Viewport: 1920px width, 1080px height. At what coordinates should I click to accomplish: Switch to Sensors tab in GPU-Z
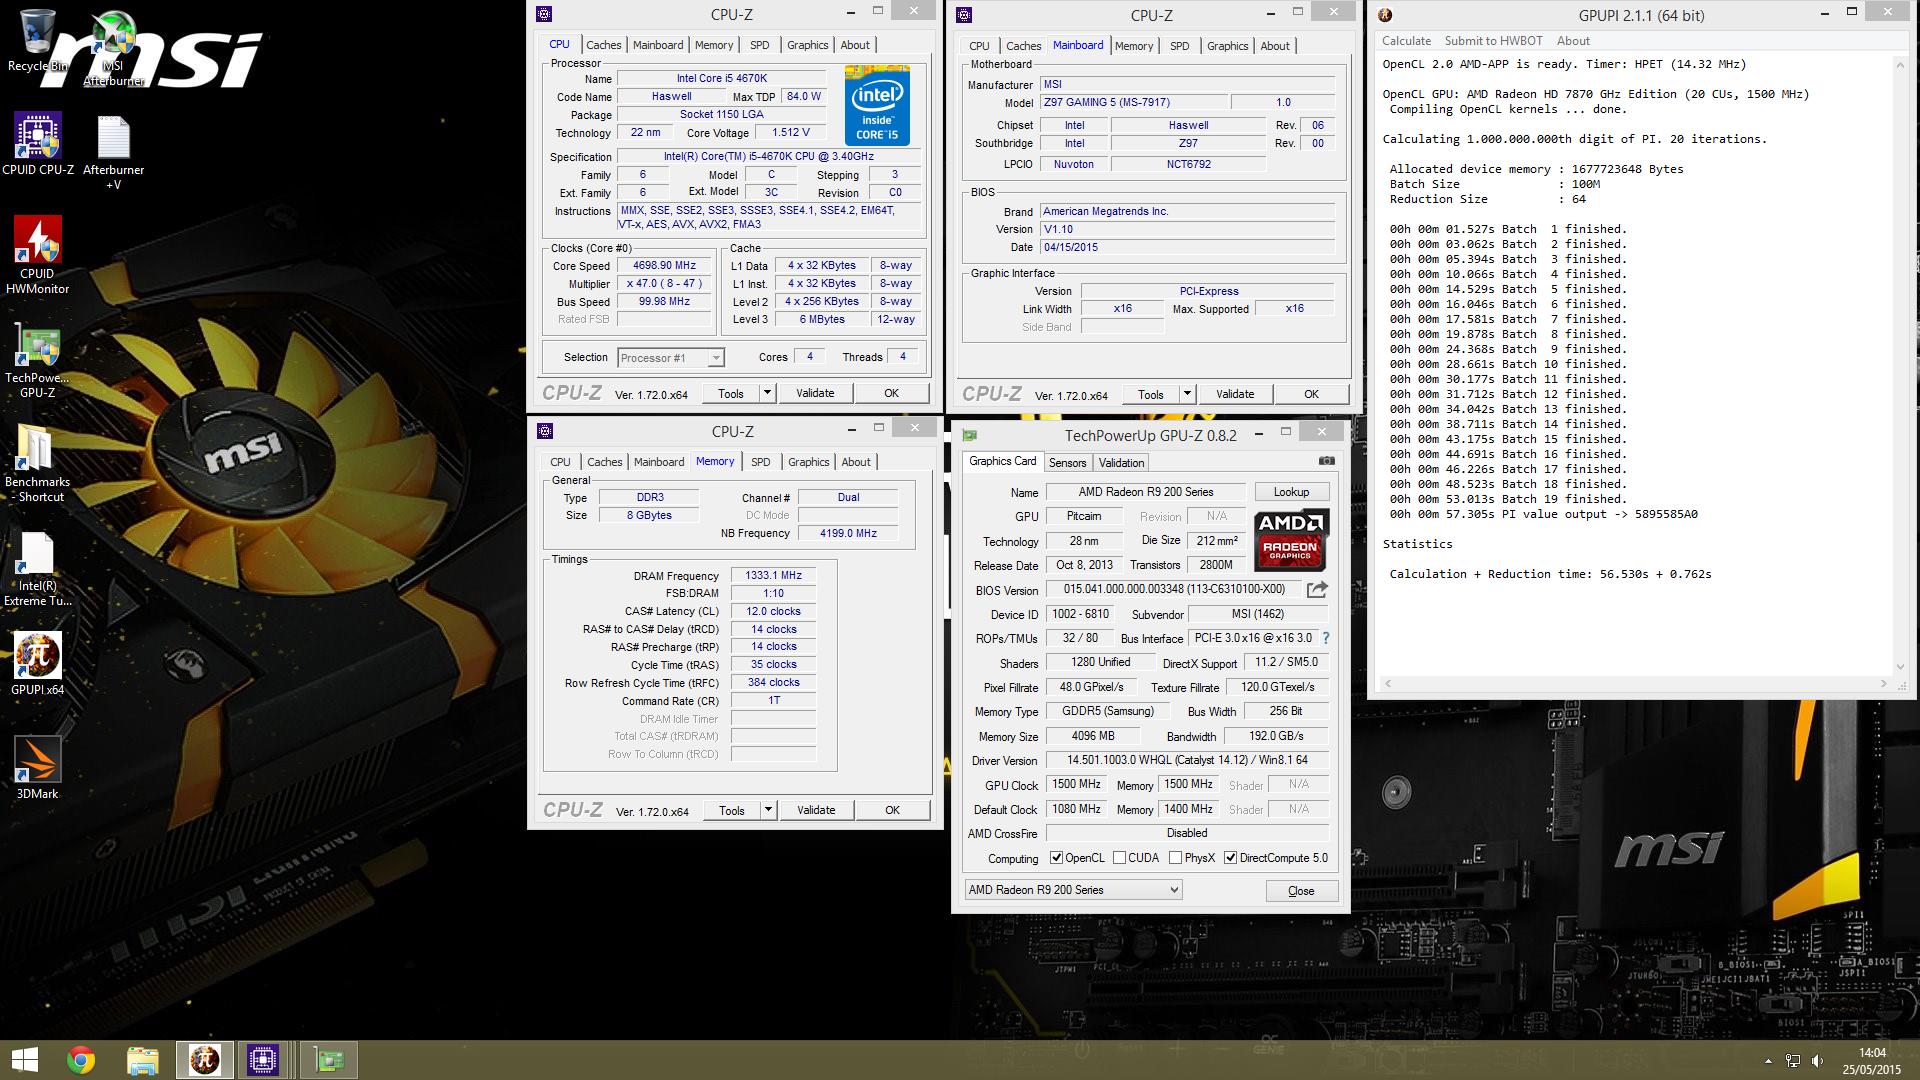pyautogui.click(x=1067, y=463)
